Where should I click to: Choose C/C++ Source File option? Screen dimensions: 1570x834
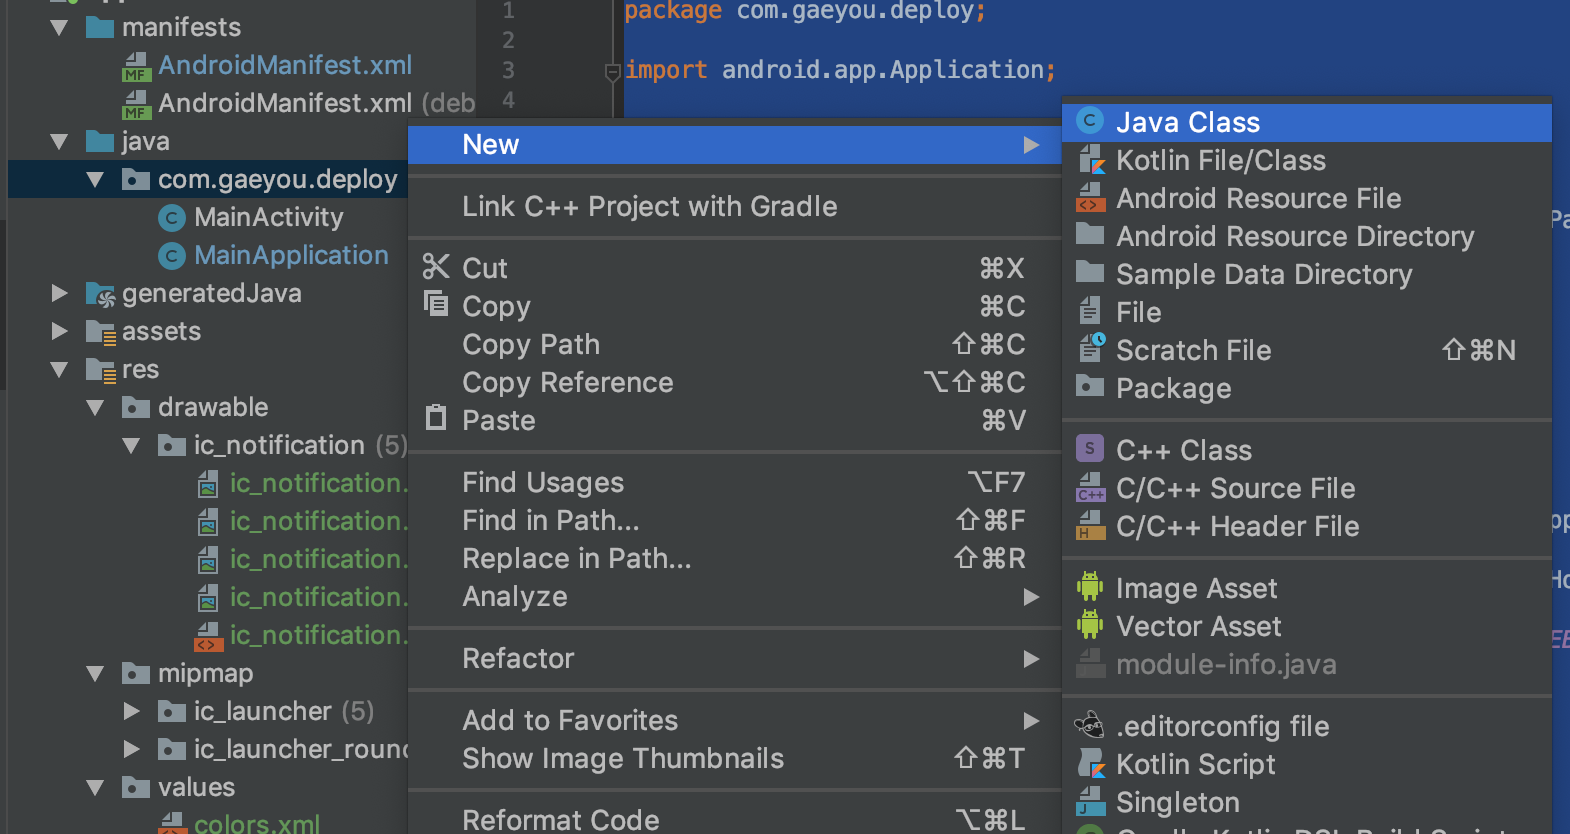coord(1235,489)
